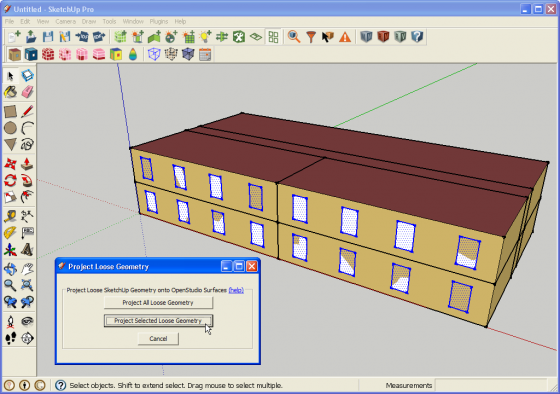The width and height of the screenshot is (560, 394).
Task: Toggle X-ray blue wireframe cube view
Action: pyautogui.click(x=154, y=55)
